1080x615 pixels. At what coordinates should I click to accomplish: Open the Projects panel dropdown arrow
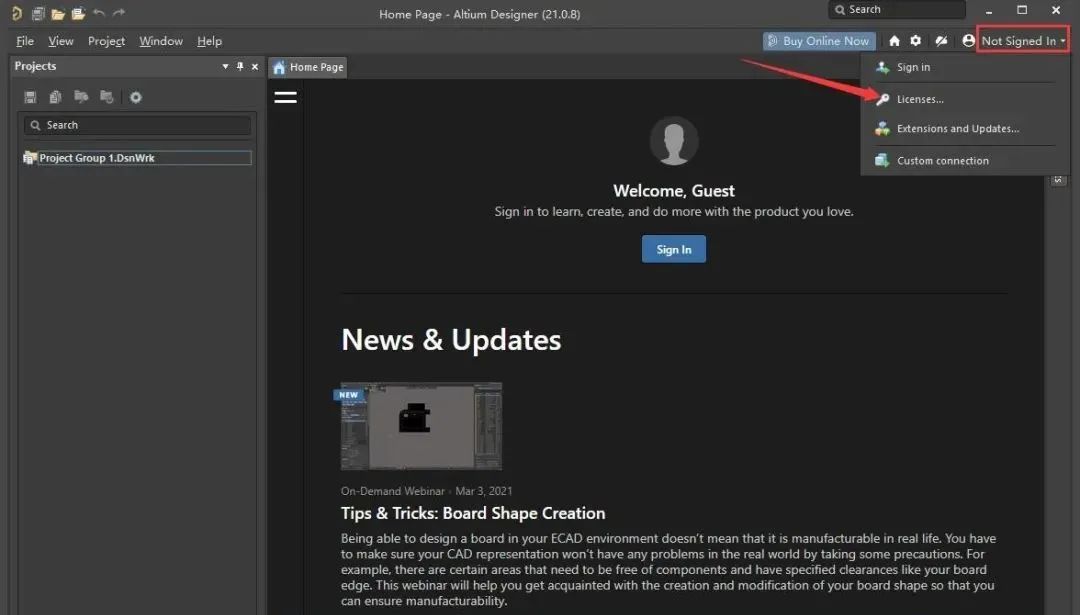click(x=225, y=67)
